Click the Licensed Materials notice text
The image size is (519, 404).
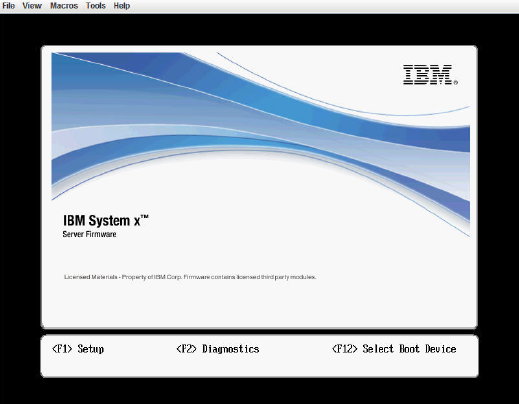pos(190,277)
